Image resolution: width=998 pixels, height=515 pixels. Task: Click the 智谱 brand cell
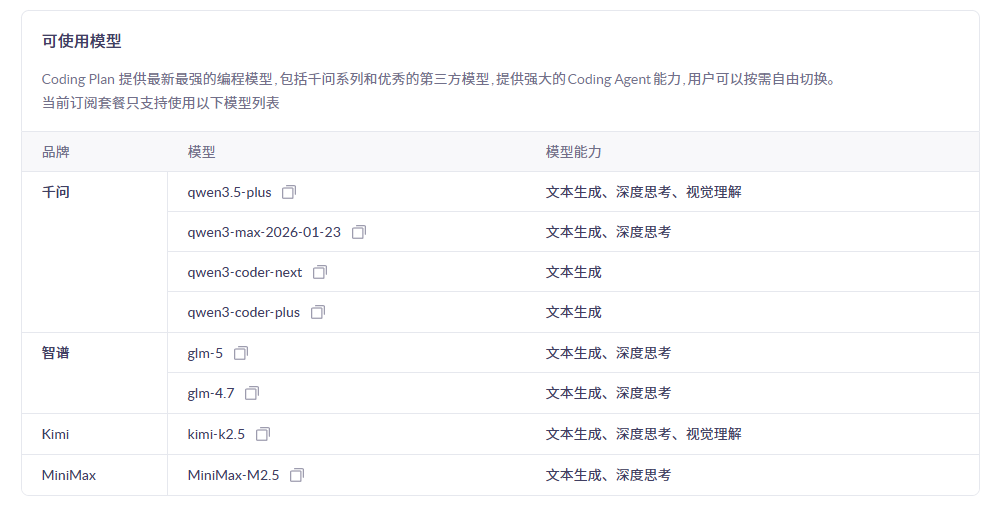click(56, 353)
